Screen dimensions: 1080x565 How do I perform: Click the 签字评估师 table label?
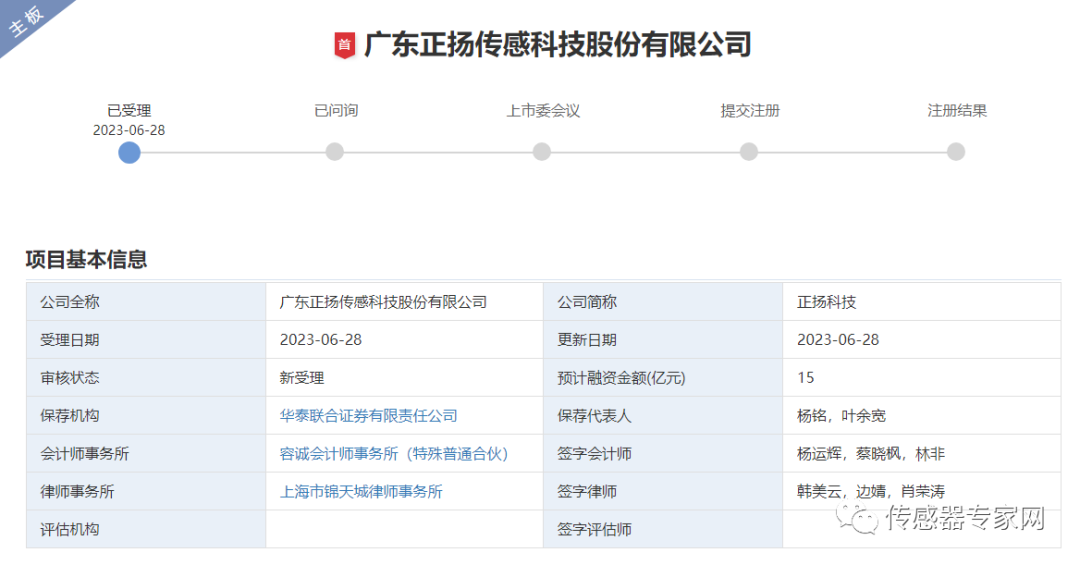coord(594,529)
